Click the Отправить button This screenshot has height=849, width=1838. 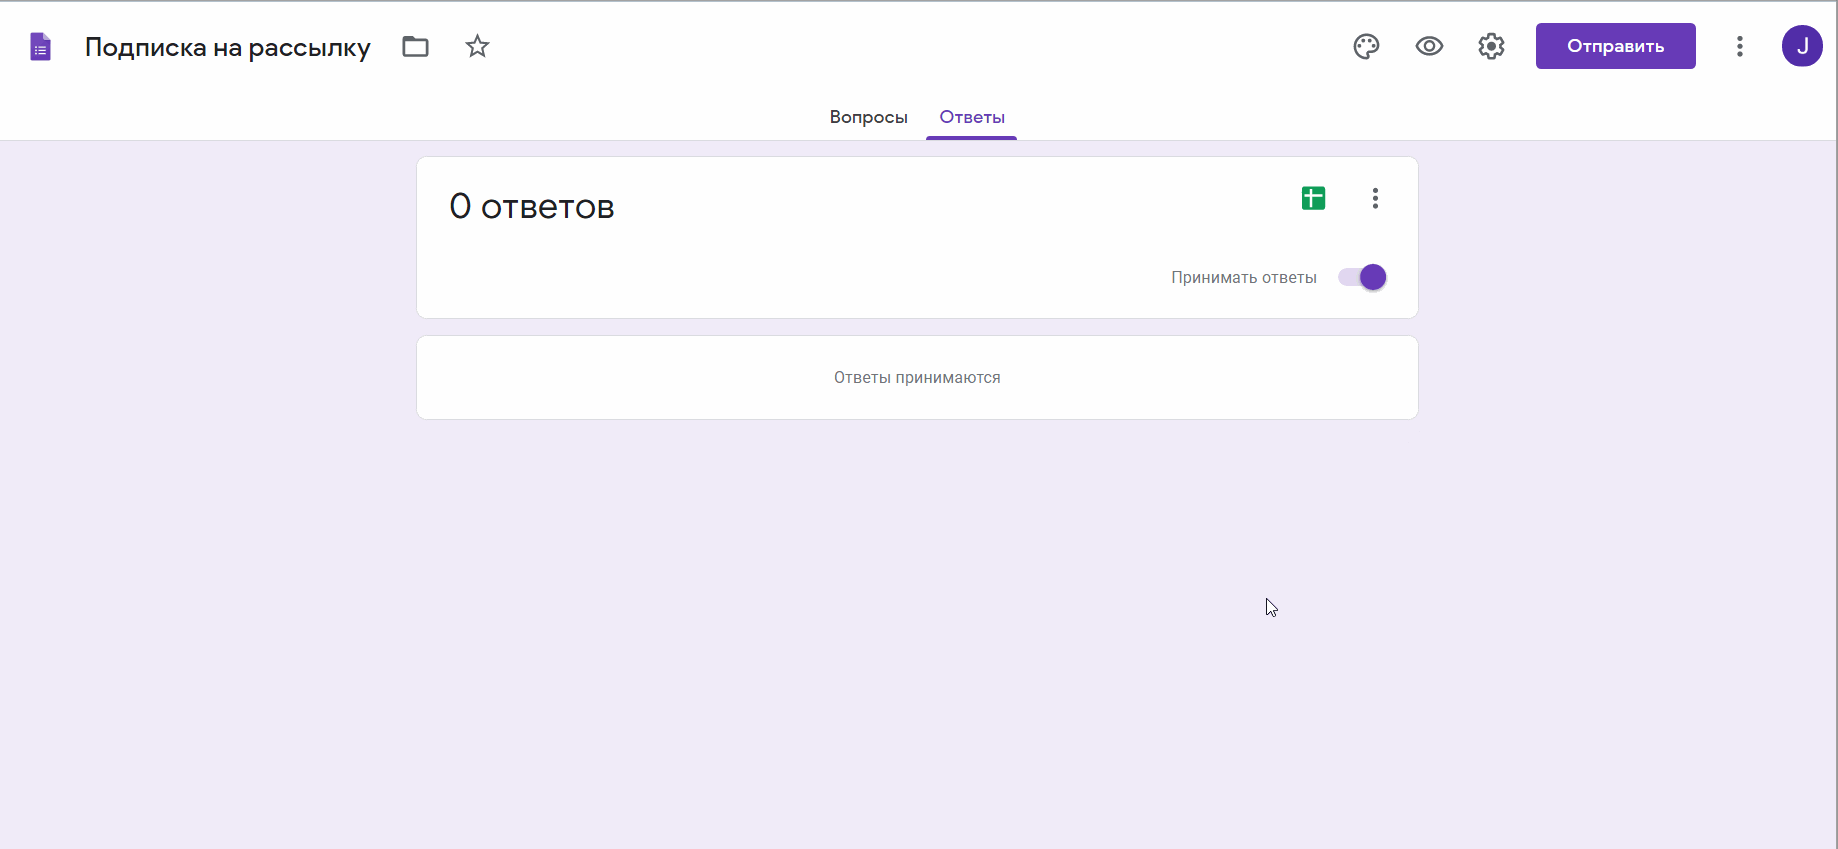click(x=1615, y=46)
